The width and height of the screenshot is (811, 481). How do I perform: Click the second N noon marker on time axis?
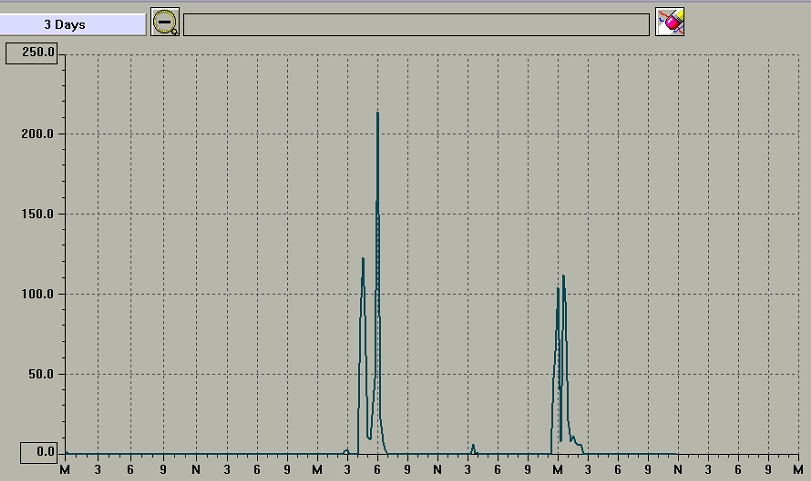click(437, 469)
